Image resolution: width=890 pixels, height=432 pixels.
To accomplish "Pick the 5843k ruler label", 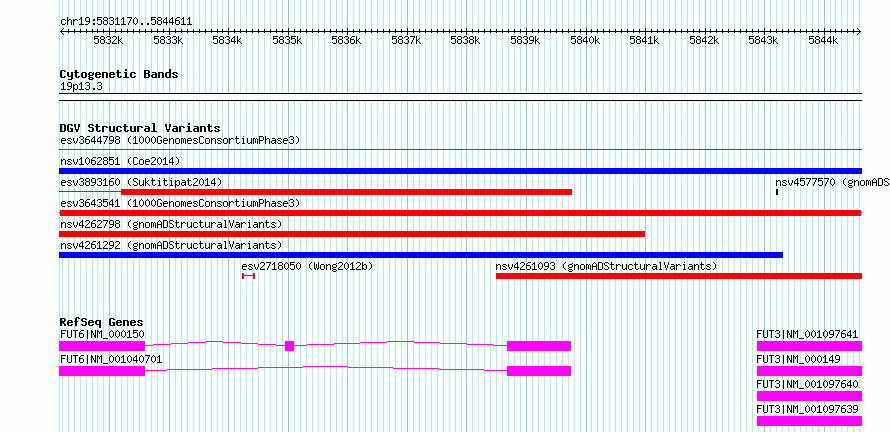I will (763, 41).
